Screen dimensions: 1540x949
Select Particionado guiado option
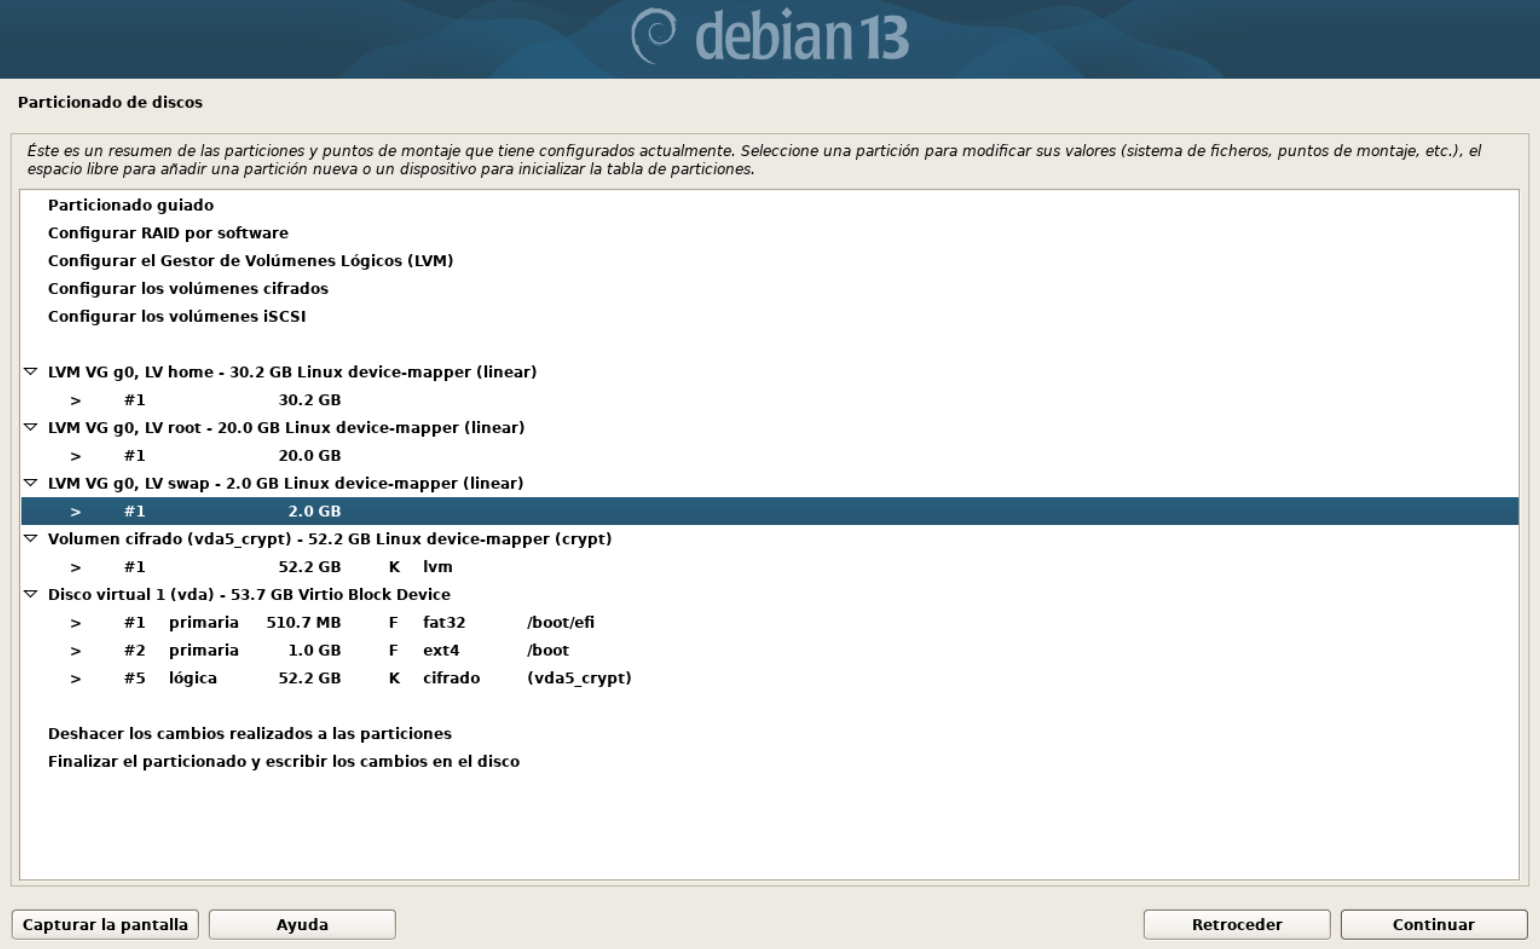pos(131,205)
